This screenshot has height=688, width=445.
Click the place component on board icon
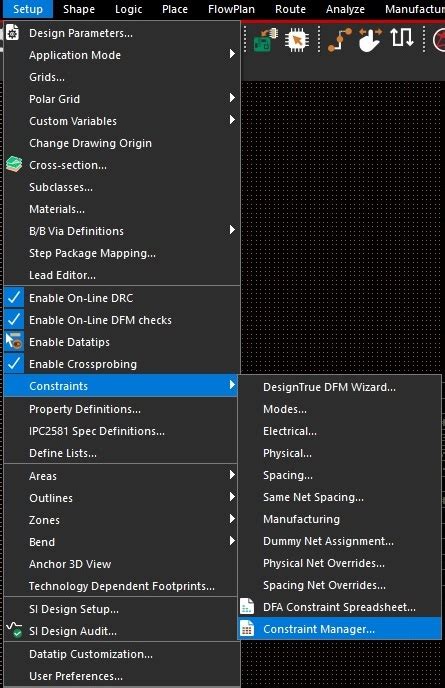pos(266,40)
